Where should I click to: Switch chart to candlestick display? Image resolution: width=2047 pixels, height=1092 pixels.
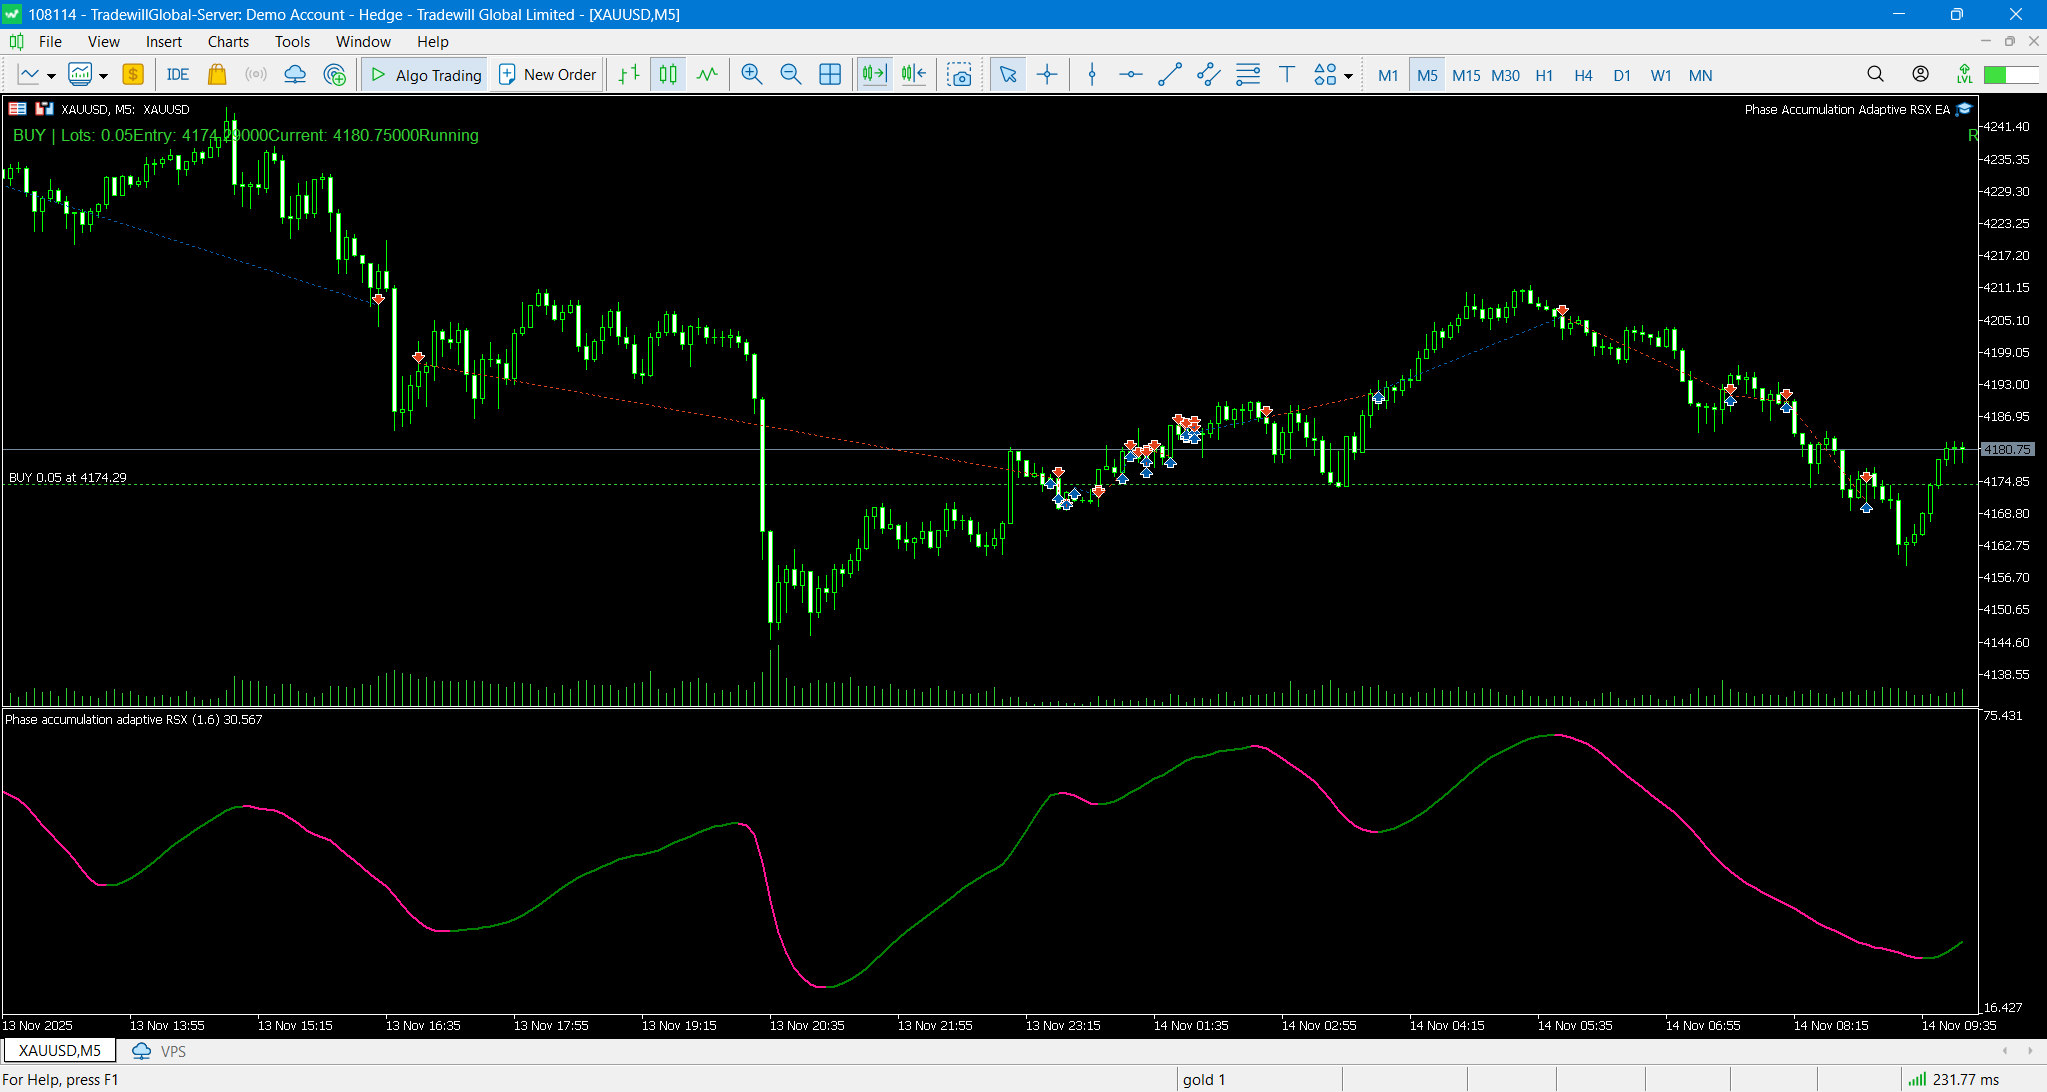[x=668, y=75]
